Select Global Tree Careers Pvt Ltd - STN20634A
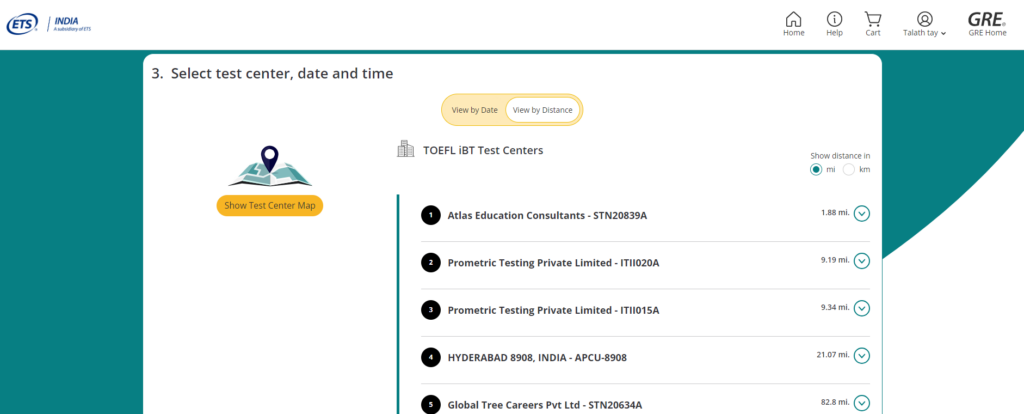The width and height of the screenshot is (1024, 414). (545, 406)
